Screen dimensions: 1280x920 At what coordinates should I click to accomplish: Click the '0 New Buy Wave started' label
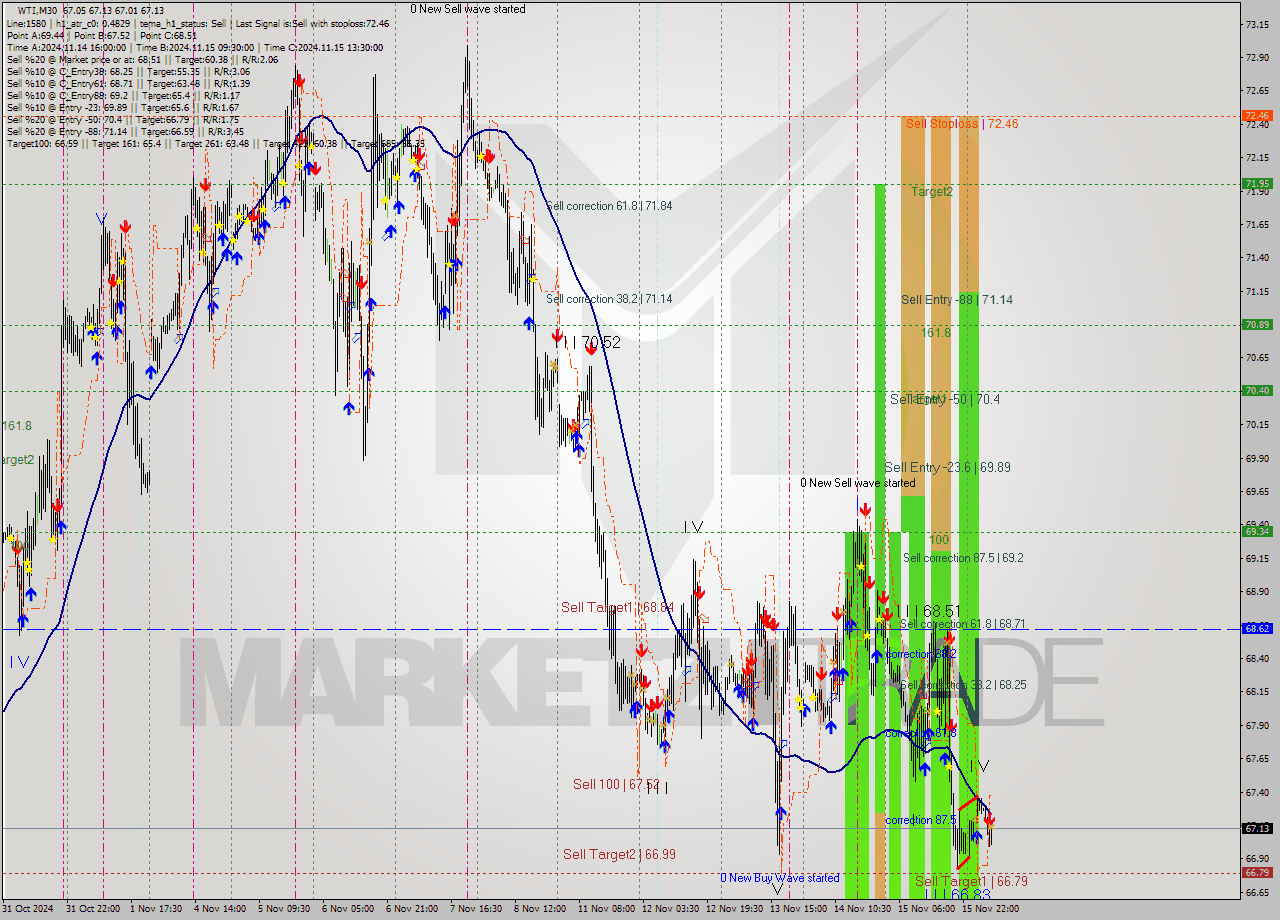(780, 878)
